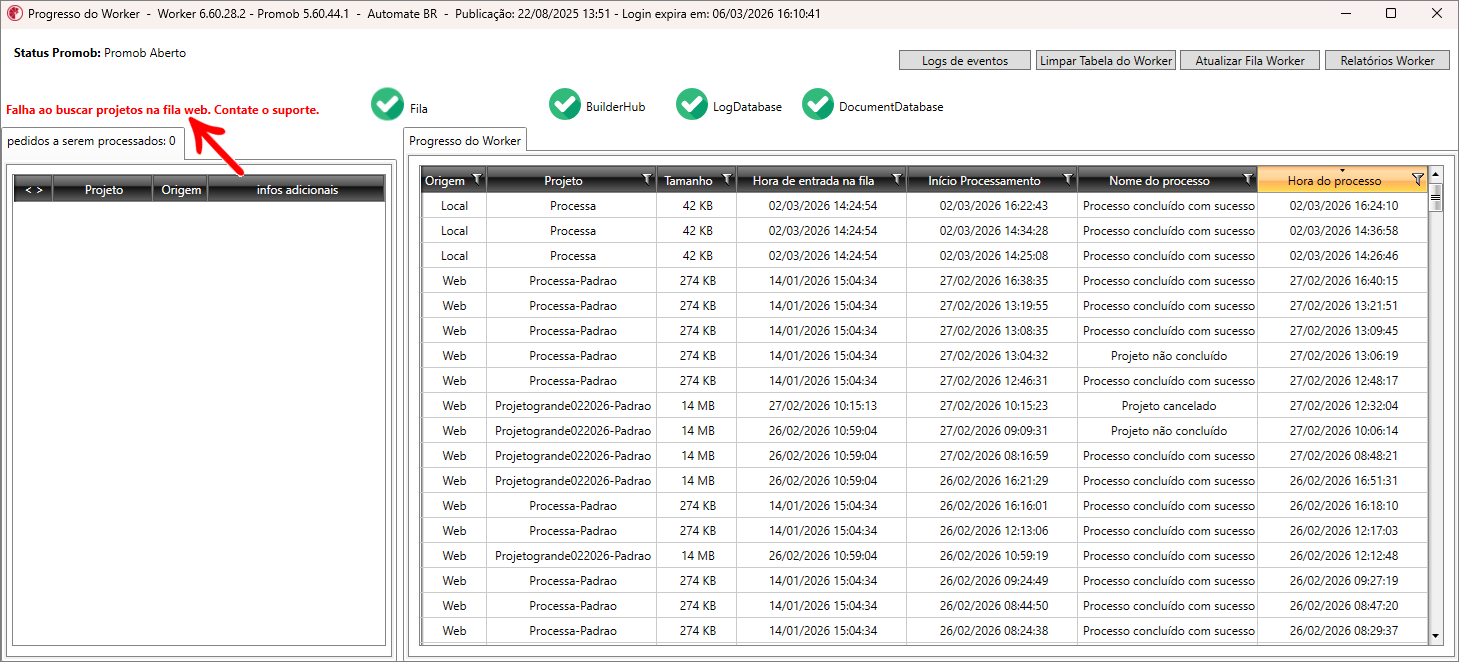Screen dimensions: 1459x662
Task: Open filter dropdown for Nome do processo column
Action: point(1247,180)
